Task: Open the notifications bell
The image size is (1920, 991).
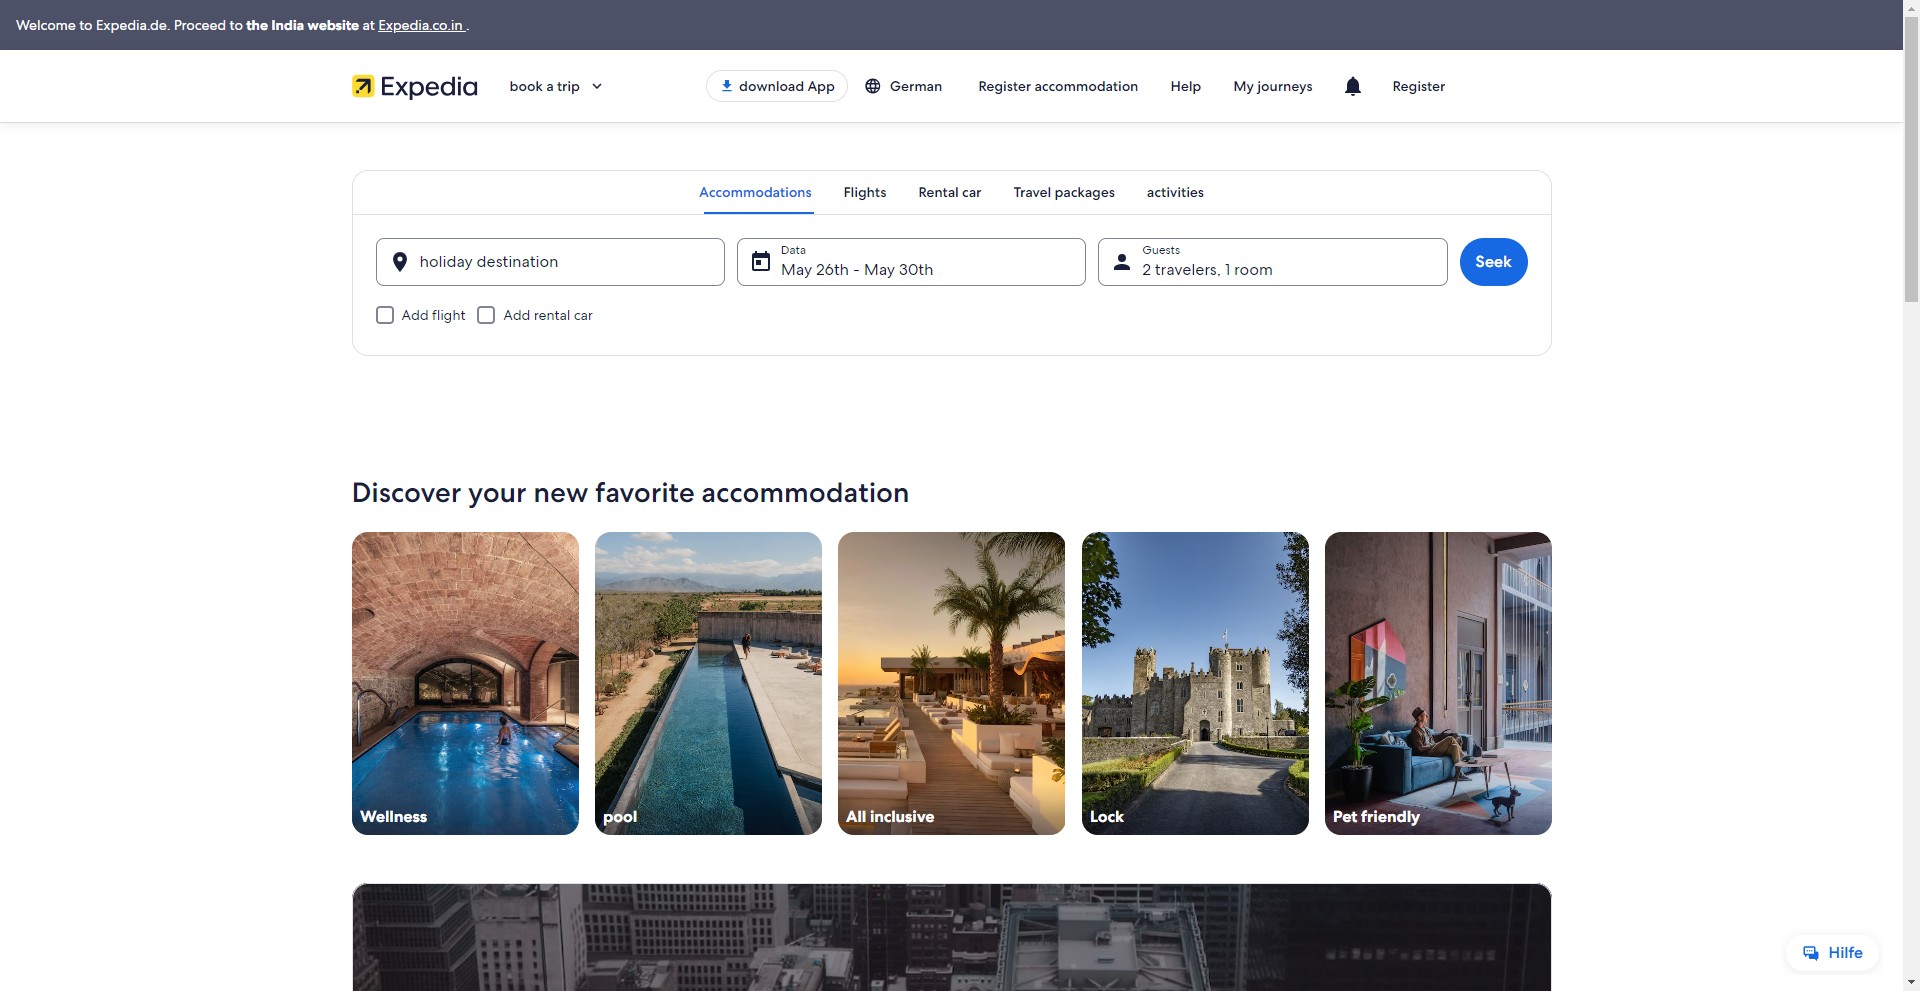Action: point(1352,86)
